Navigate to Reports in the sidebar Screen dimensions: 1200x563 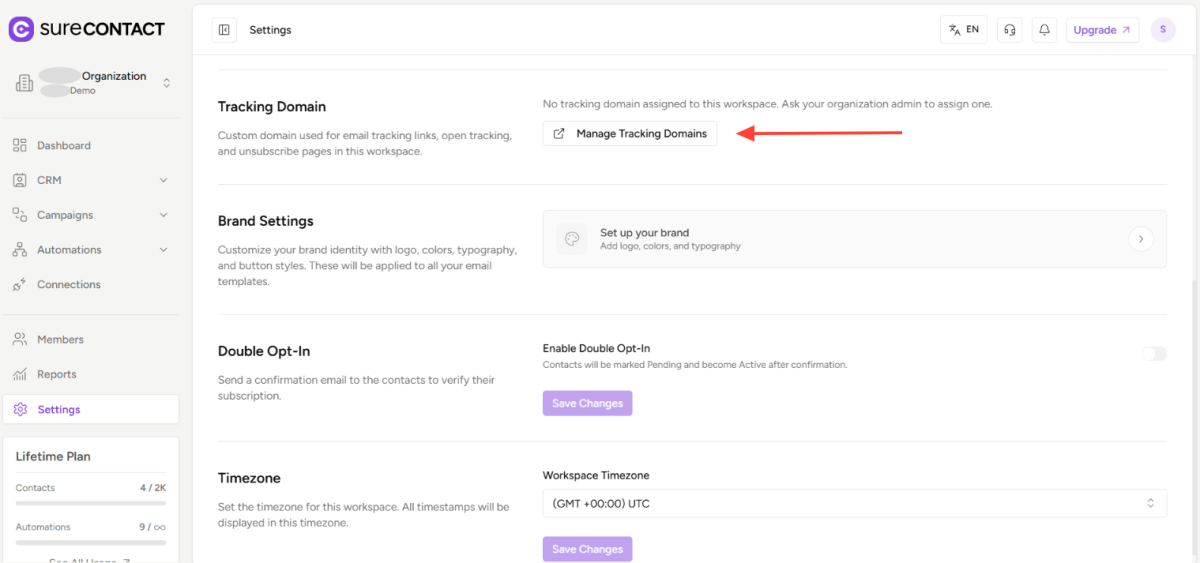click(56, 375)
